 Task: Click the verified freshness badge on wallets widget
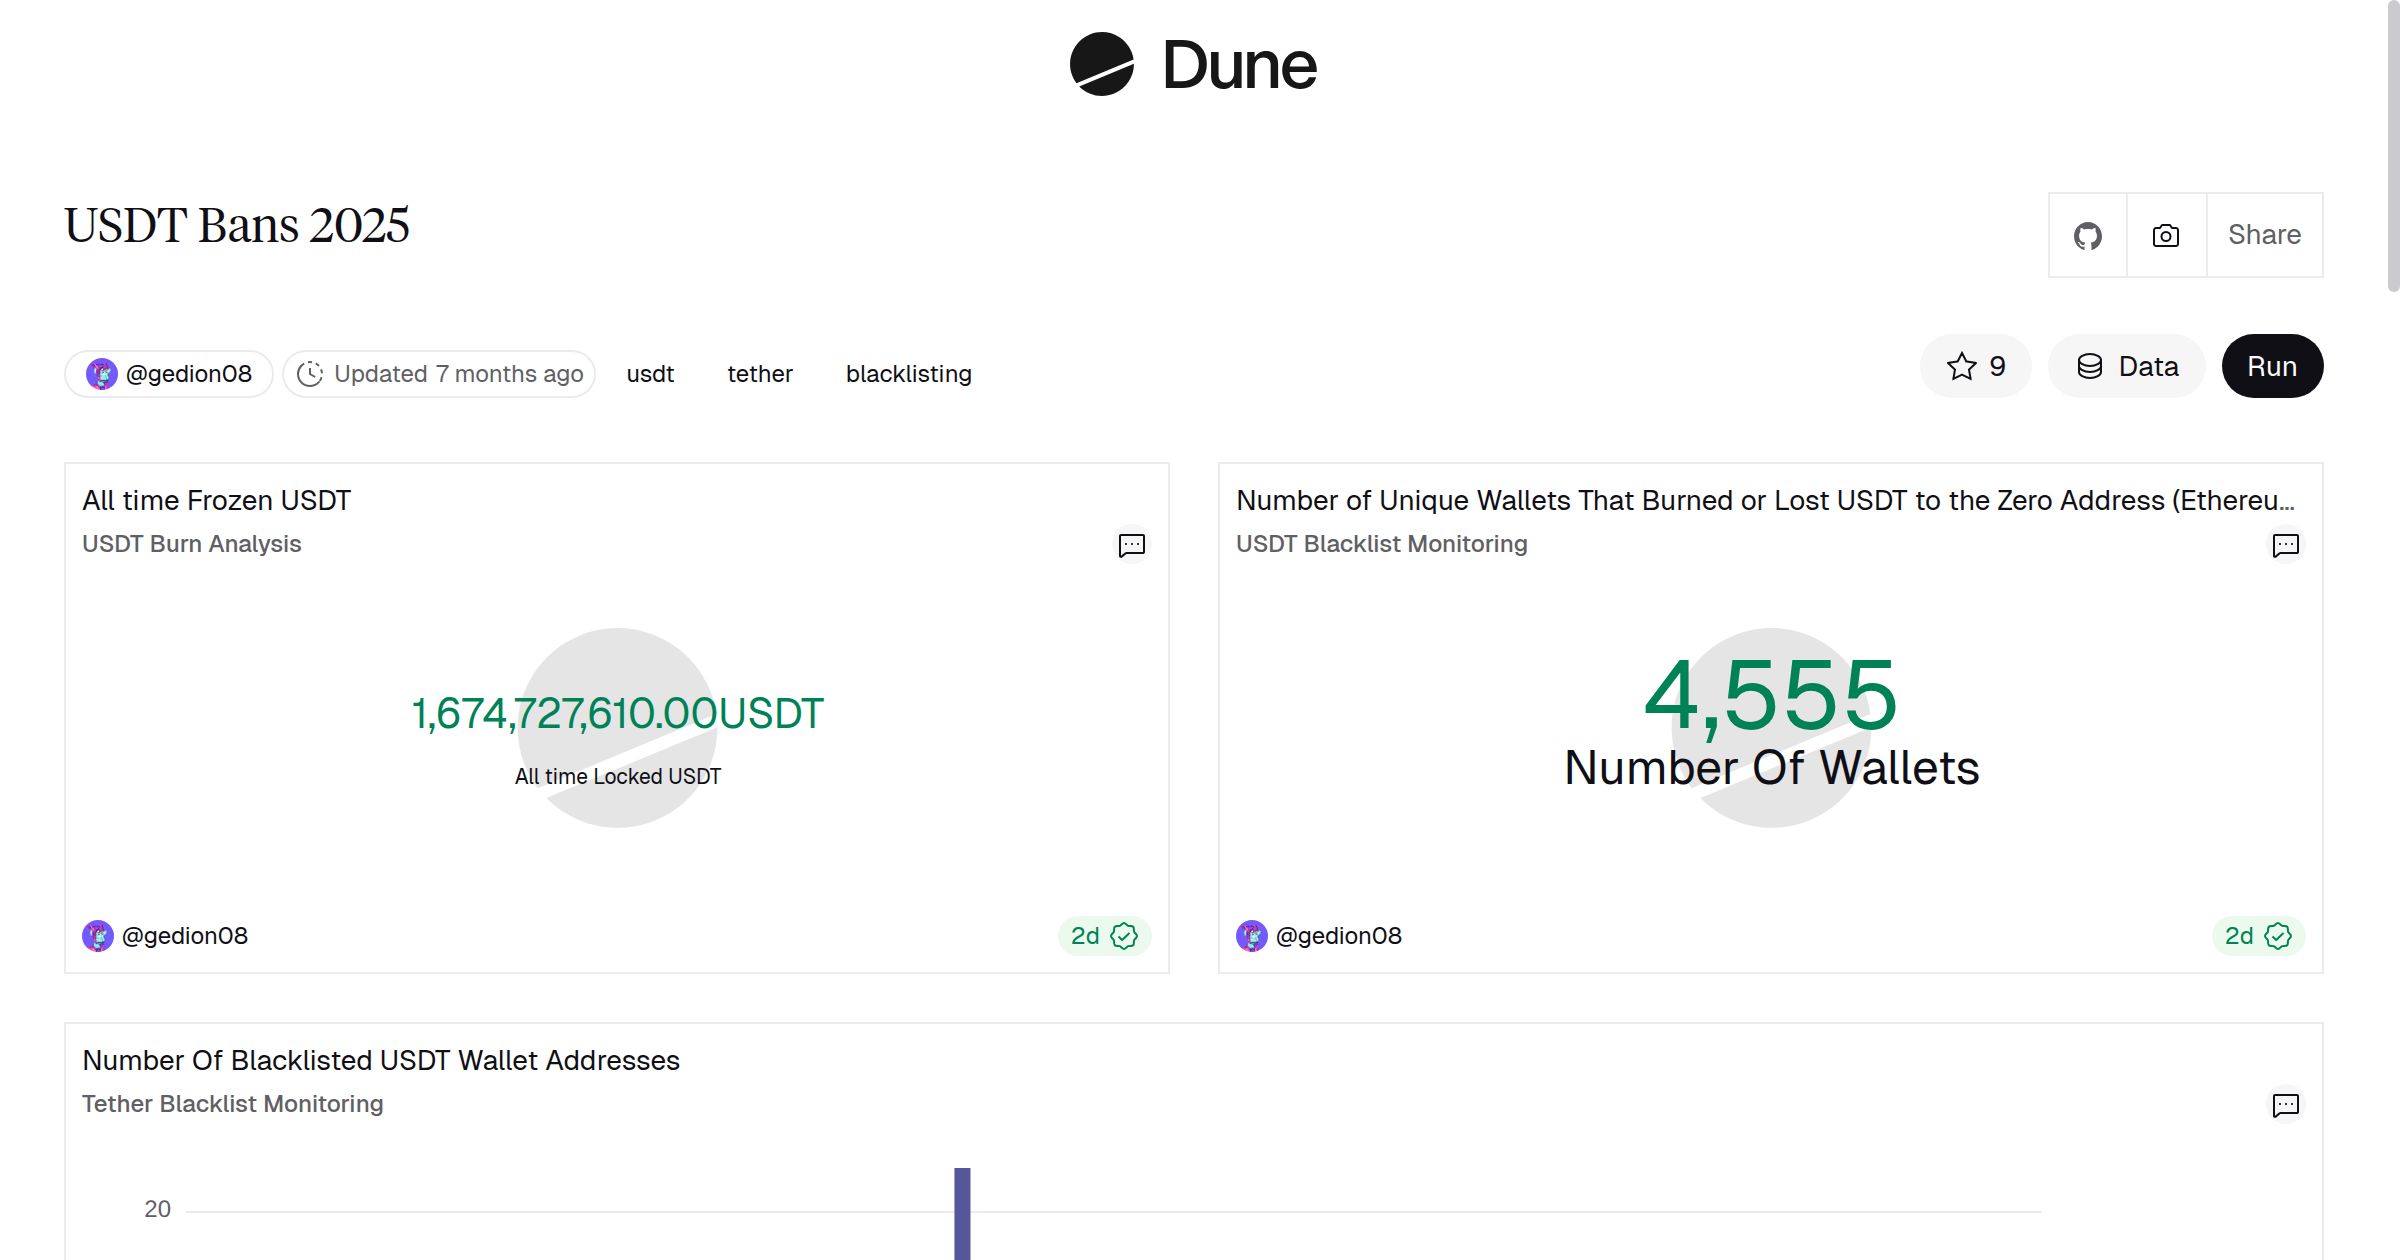[x=2277, y=936]
